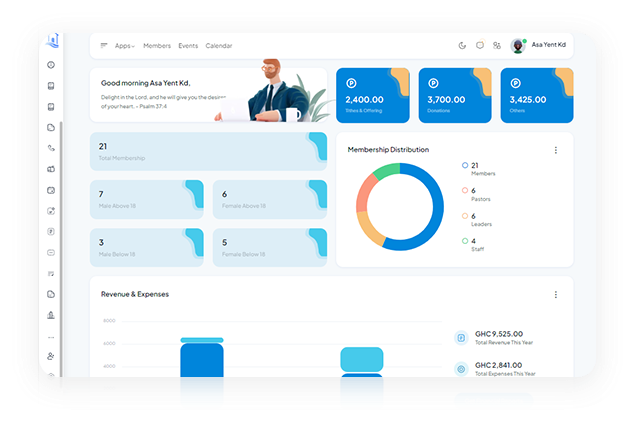Viewport: 635px width, 422px height.
Task: Toggle dark mode with the moon icon
Action: coord(462,45)
